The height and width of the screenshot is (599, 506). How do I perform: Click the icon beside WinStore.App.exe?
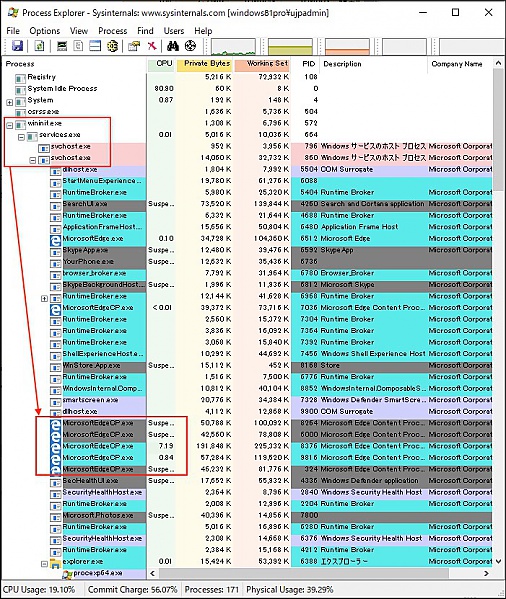pos(56,367)
